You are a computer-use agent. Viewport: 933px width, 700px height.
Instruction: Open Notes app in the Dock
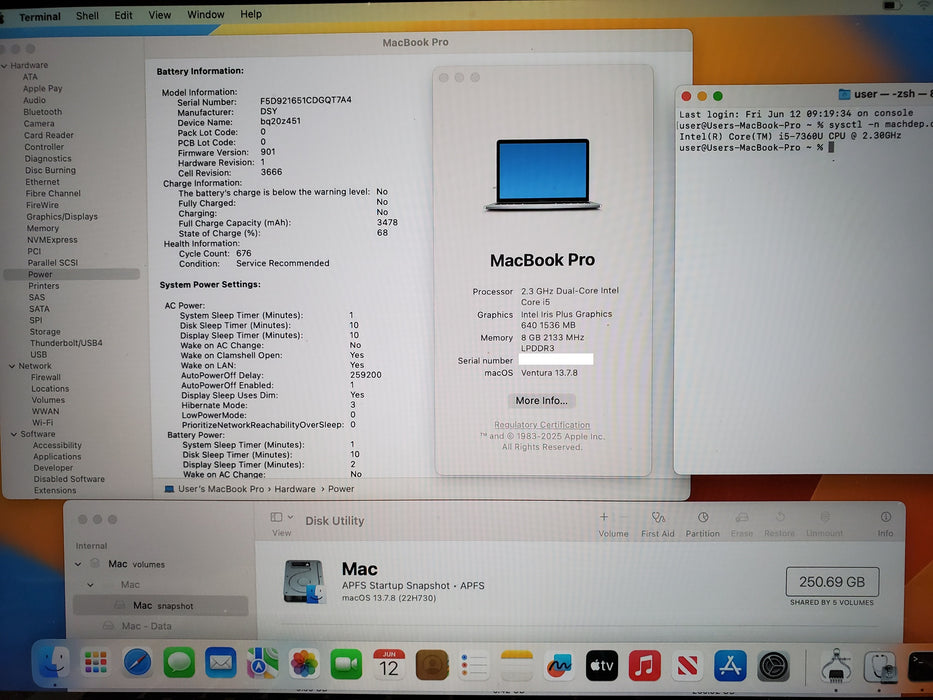pos(516,665)
